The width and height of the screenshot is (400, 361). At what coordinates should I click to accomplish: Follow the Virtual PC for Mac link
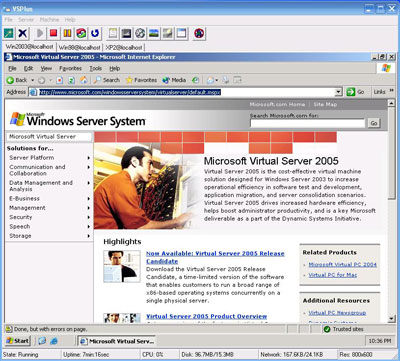coord(333,275)
